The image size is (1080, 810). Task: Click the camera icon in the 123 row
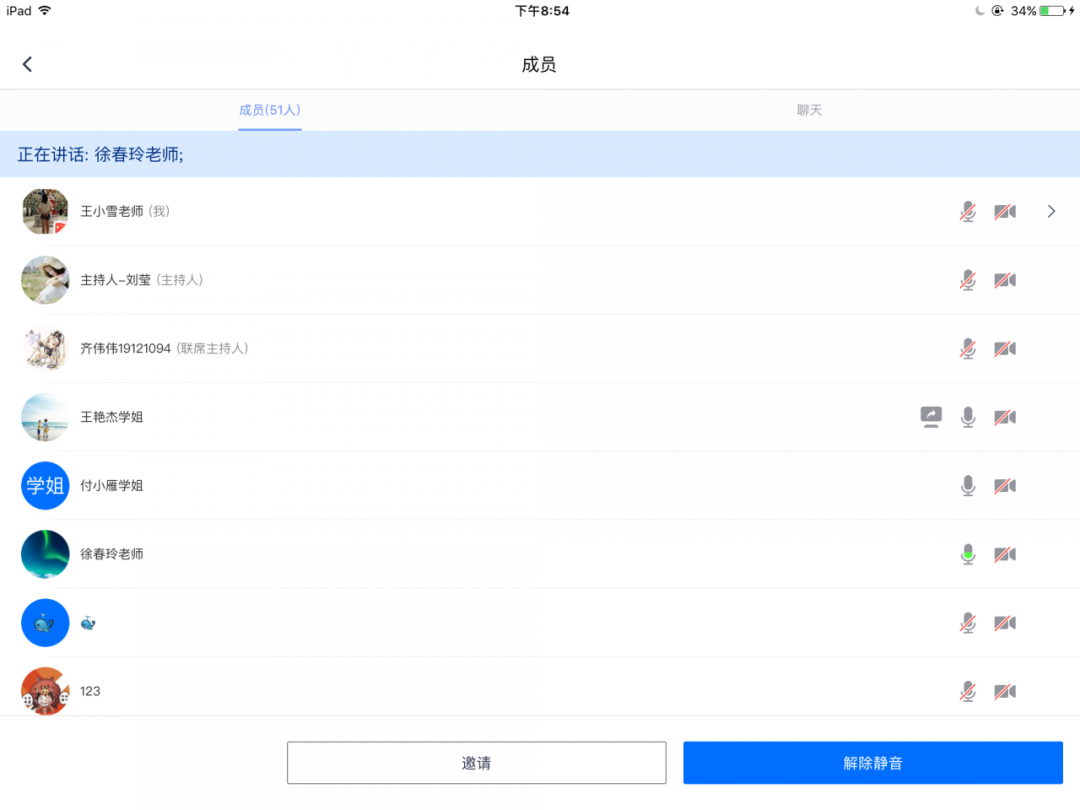pos(1004,691)
